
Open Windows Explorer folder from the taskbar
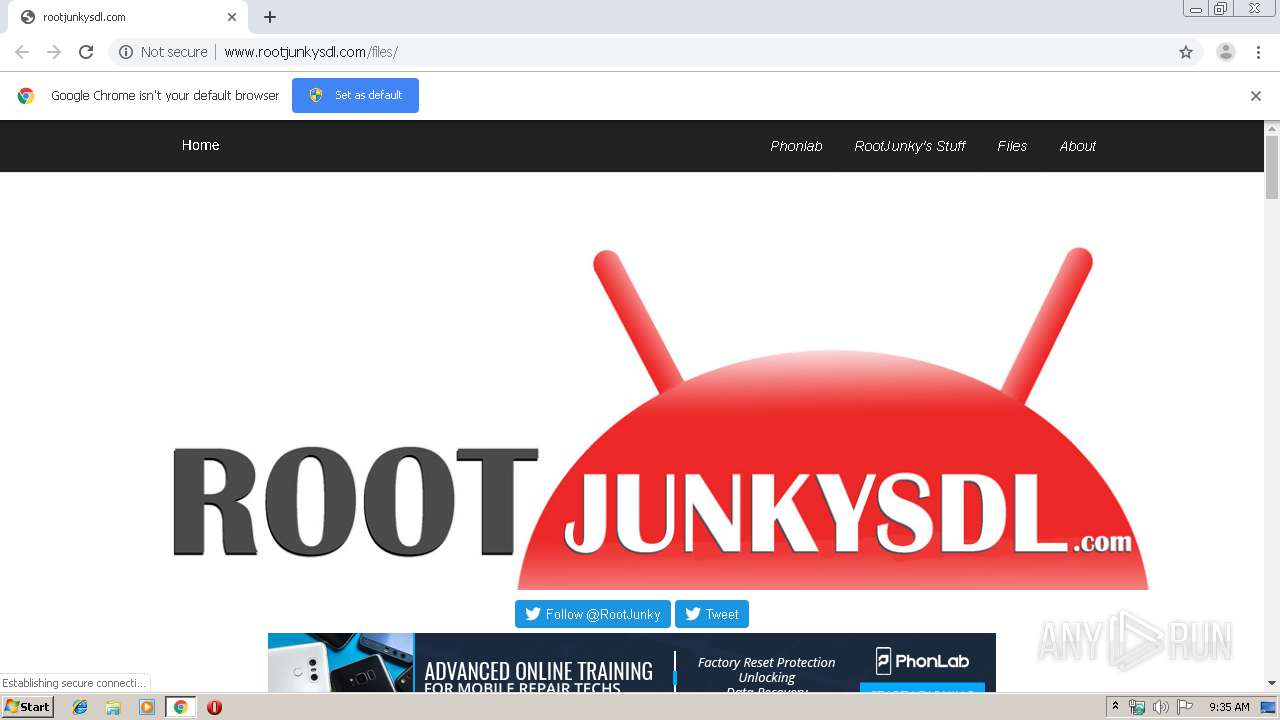[x=113, y=707]
